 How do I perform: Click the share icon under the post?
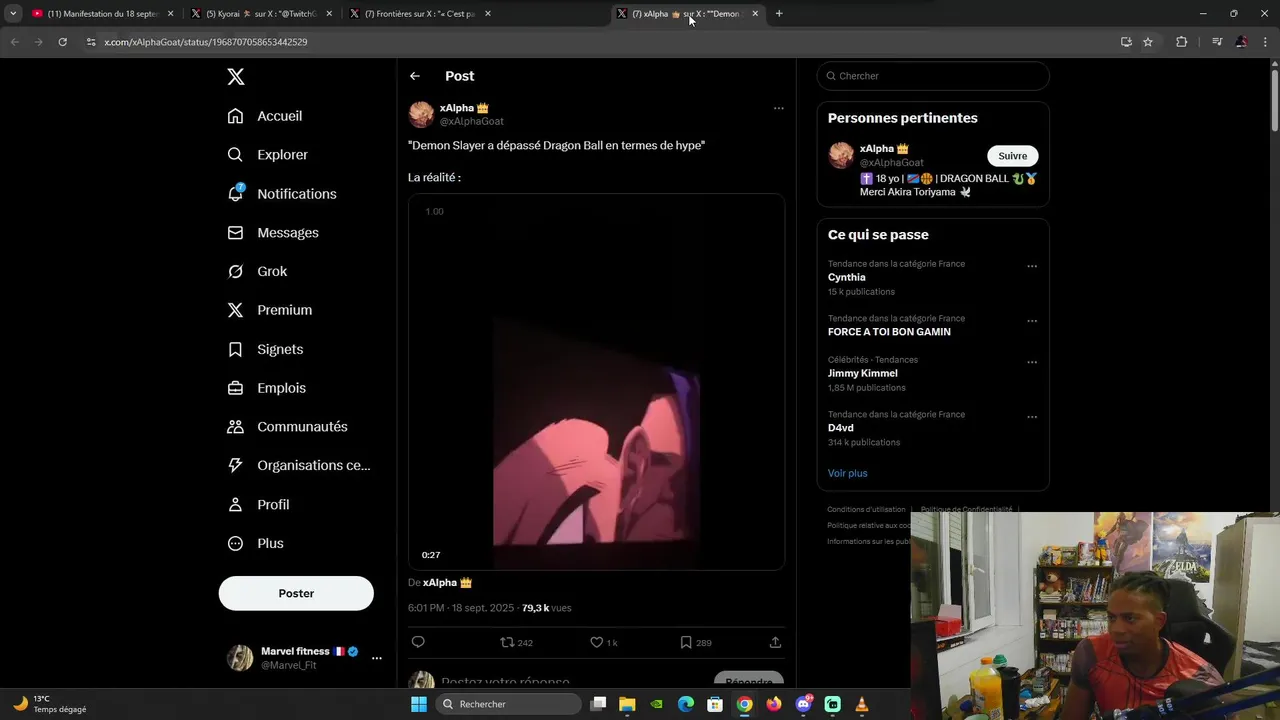[775, 642]
